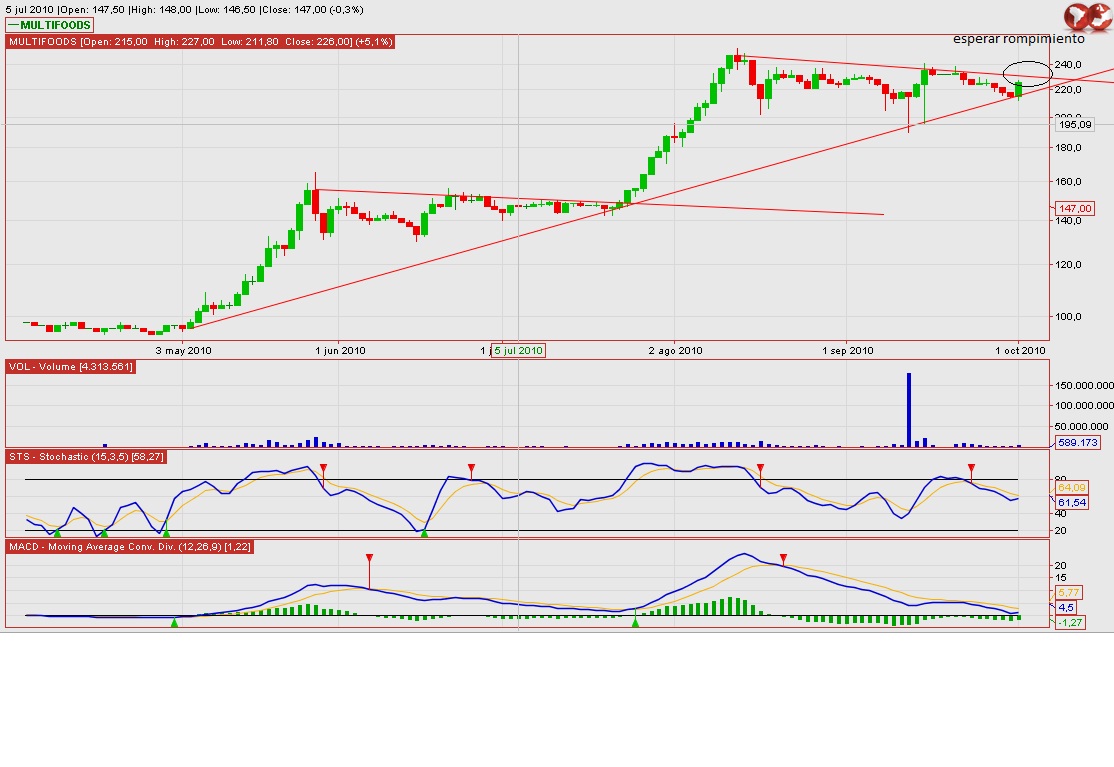1114x767 pixels.
Task: Click the 61,54 Stochastic value label
Action: [1071, 502]
